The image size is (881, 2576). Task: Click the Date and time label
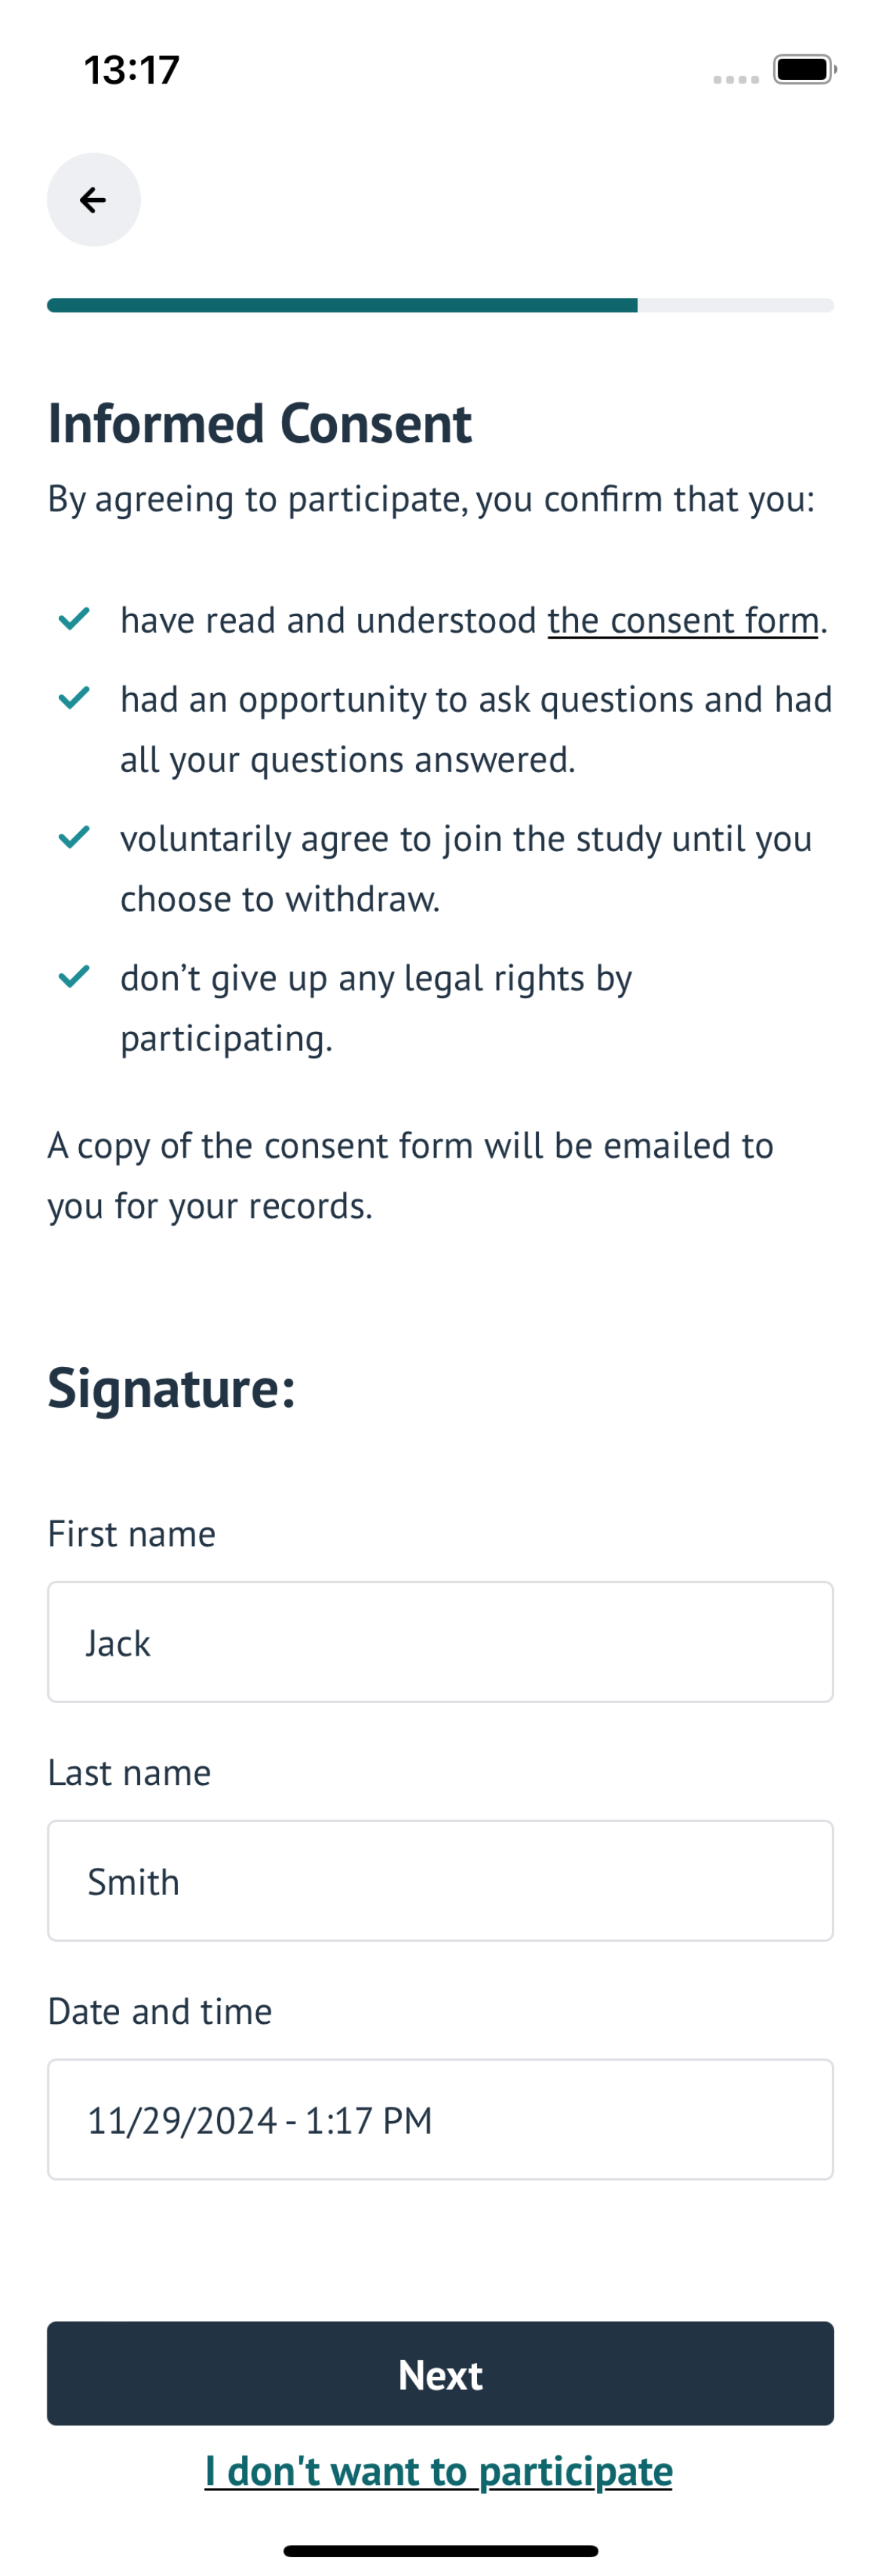coord(160,2012)
